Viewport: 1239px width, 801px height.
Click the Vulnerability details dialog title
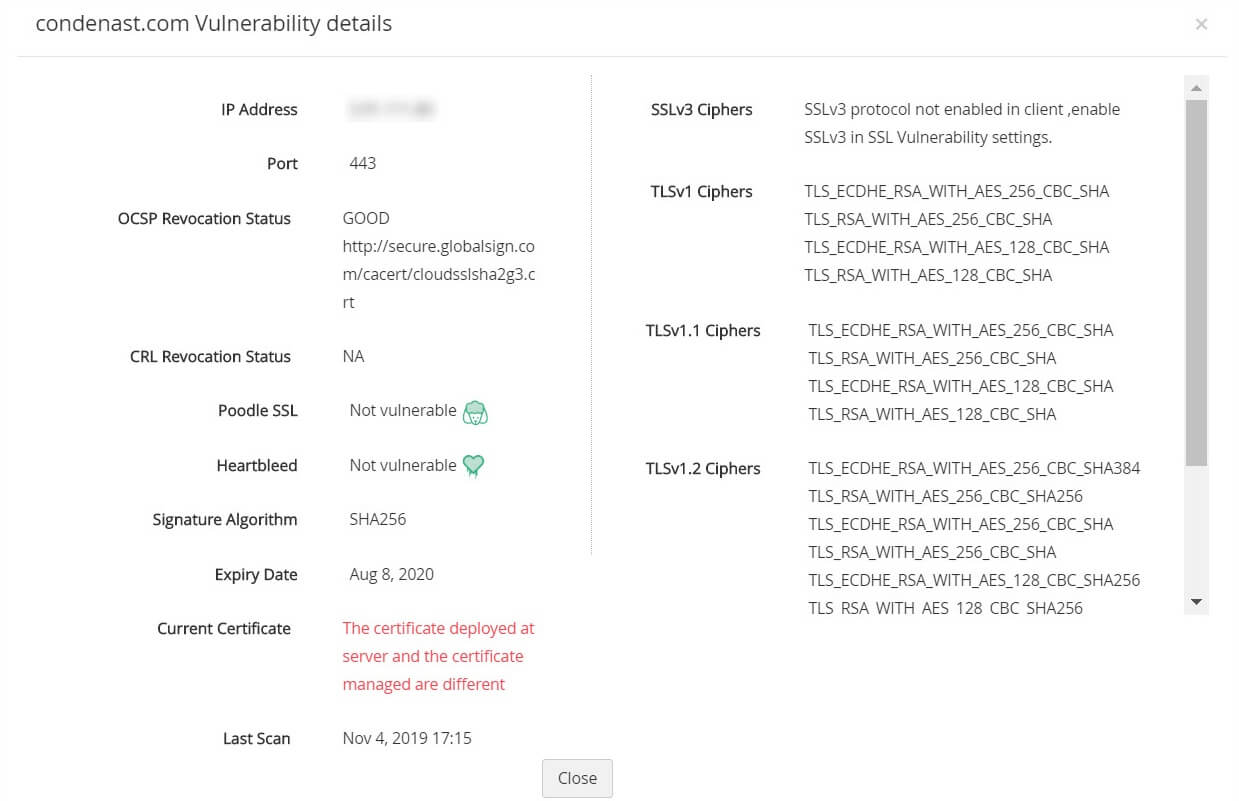pos(214,24)
